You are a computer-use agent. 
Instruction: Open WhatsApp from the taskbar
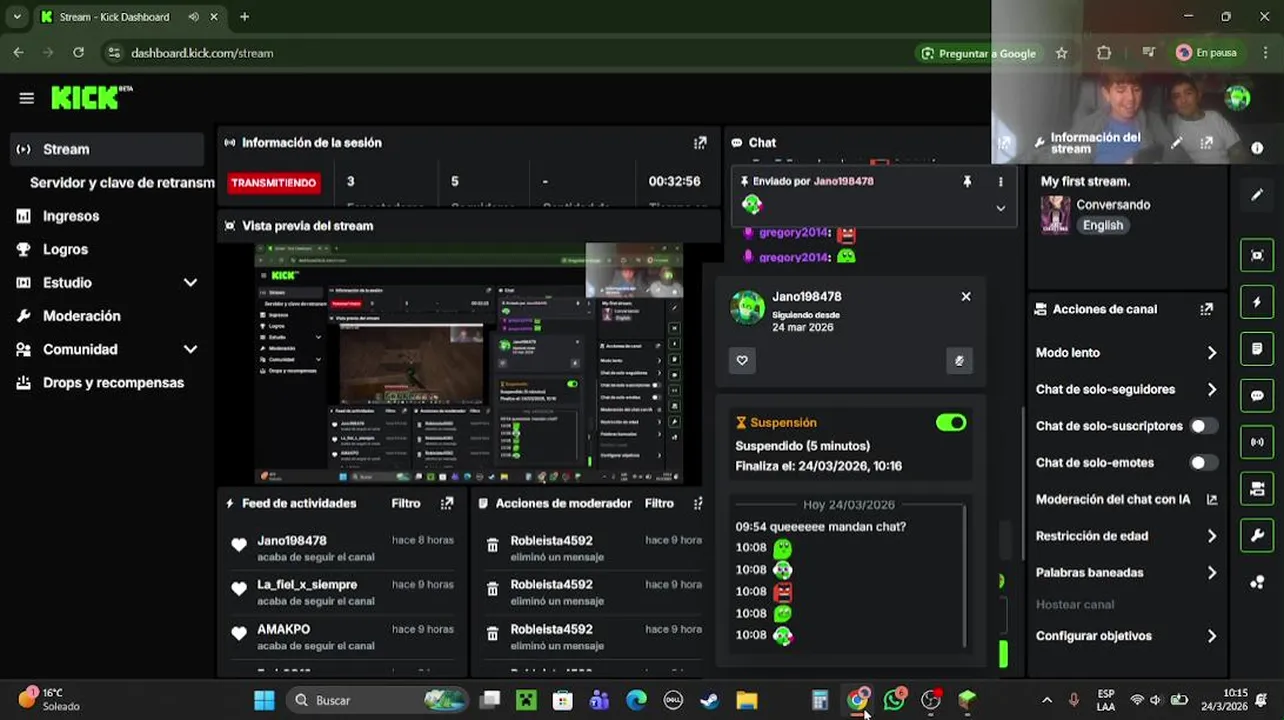point(894,700)
